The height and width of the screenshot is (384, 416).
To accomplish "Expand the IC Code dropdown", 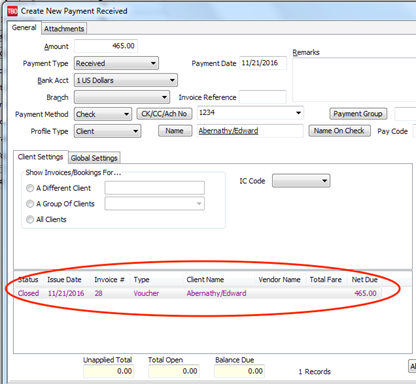I will pyautogui.click(x=301, y=181).
